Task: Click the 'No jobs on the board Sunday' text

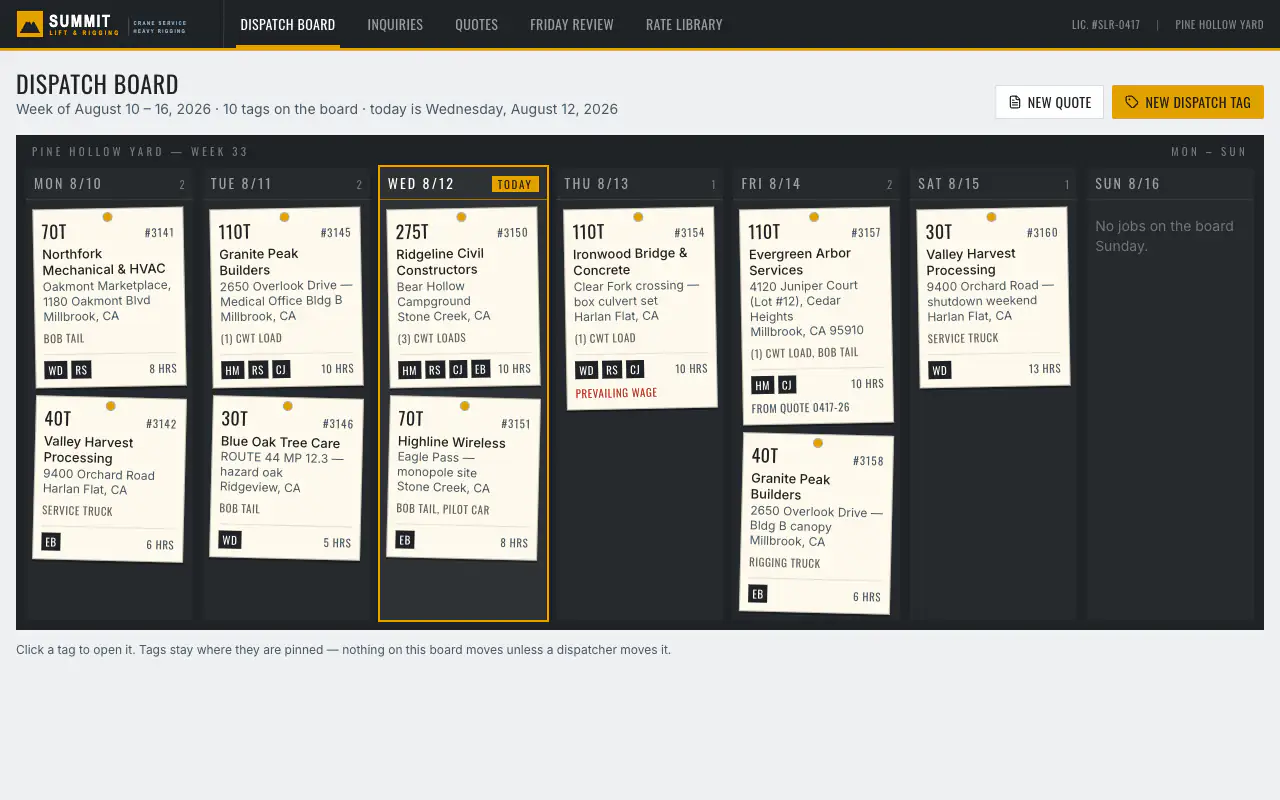Action: [1164, 236]
